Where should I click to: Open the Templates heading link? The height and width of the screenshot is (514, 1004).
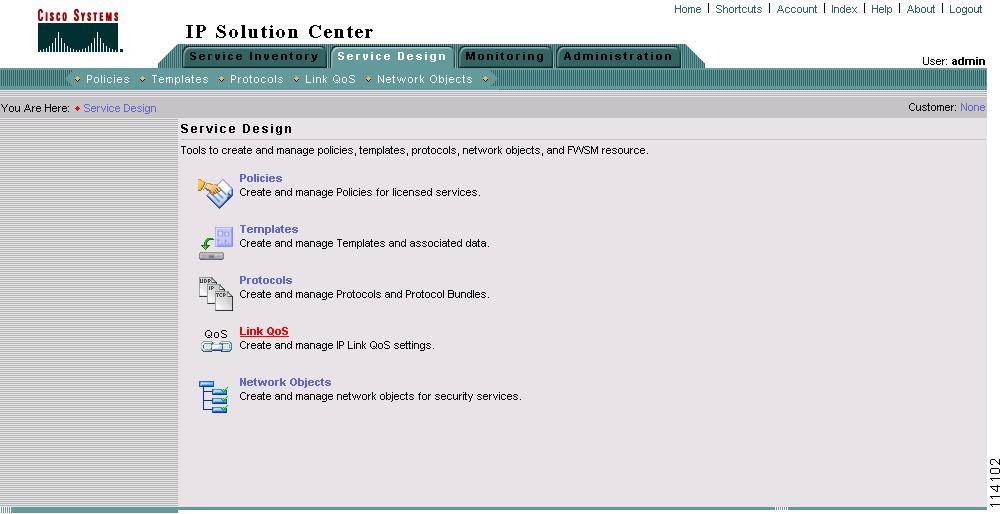pos(268,229)
